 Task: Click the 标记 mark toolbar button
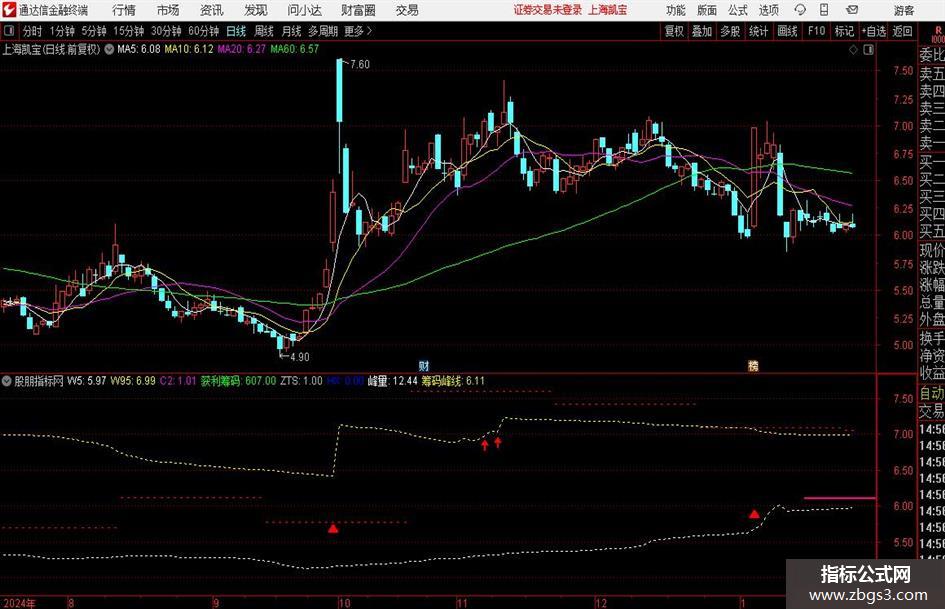844,31
